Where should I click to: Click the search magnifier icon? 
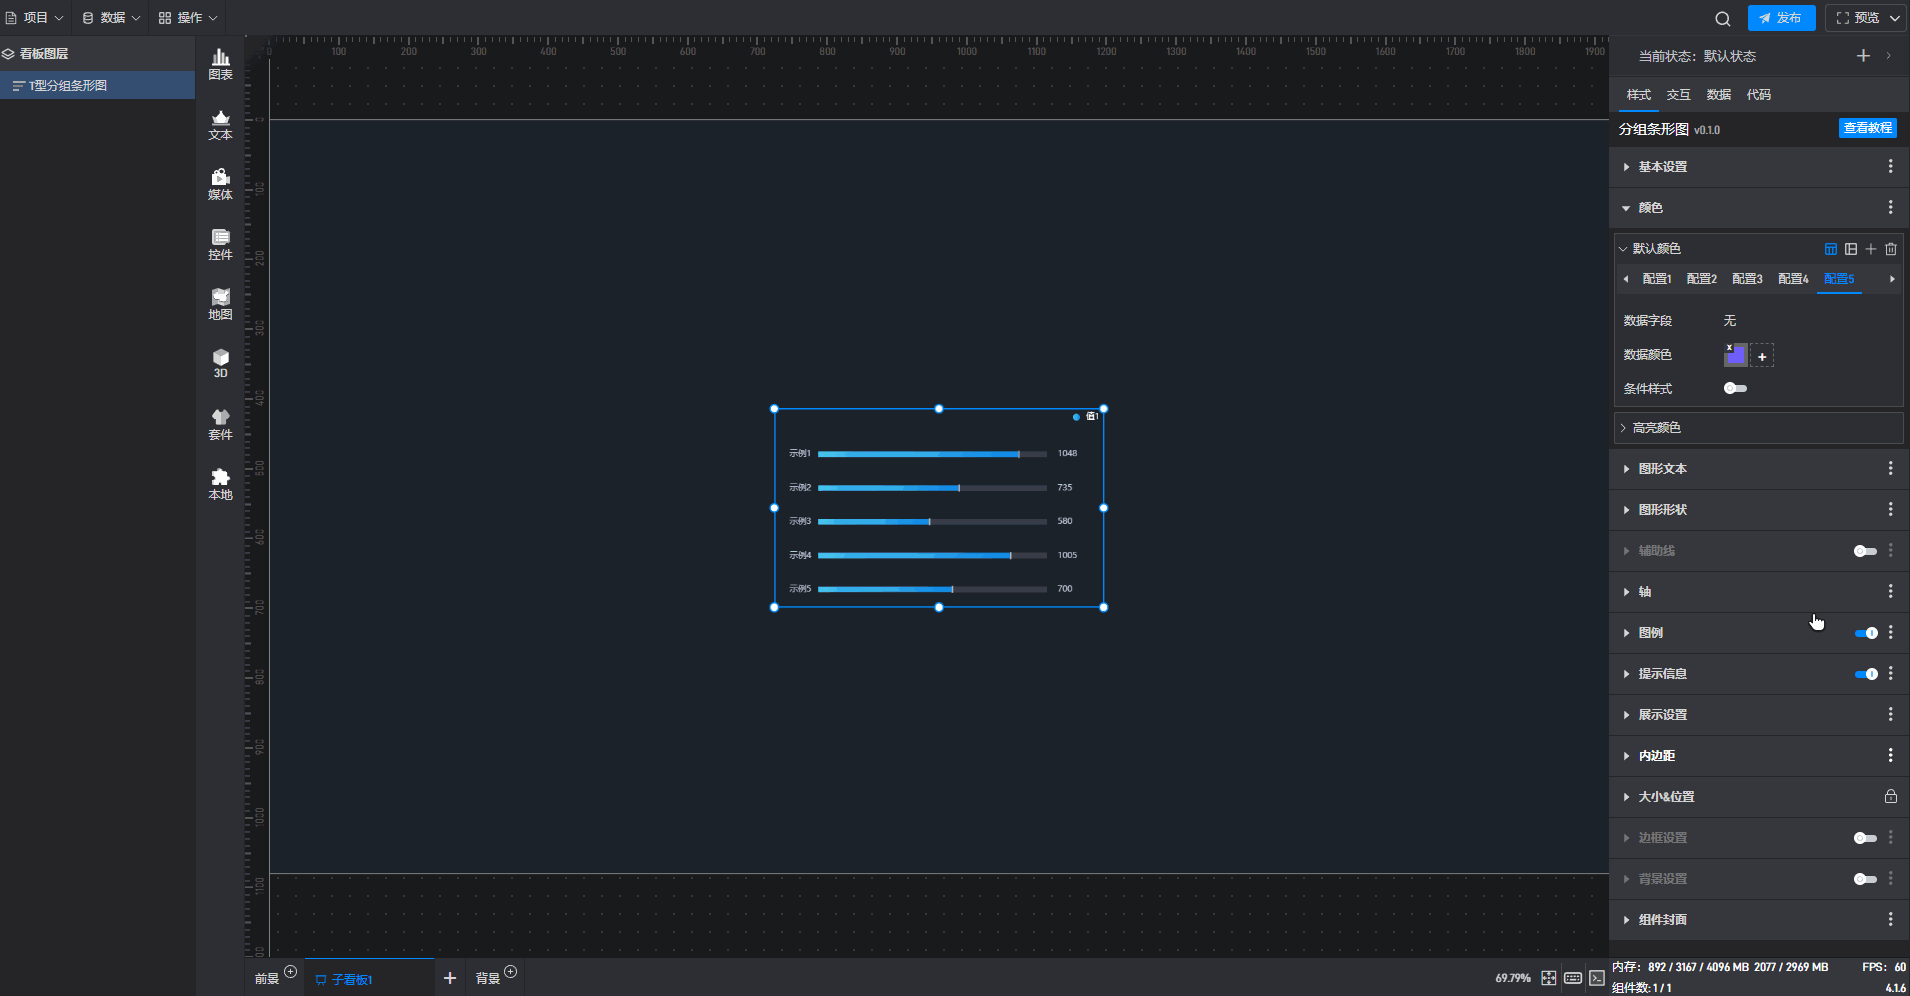coord(1722,18)
